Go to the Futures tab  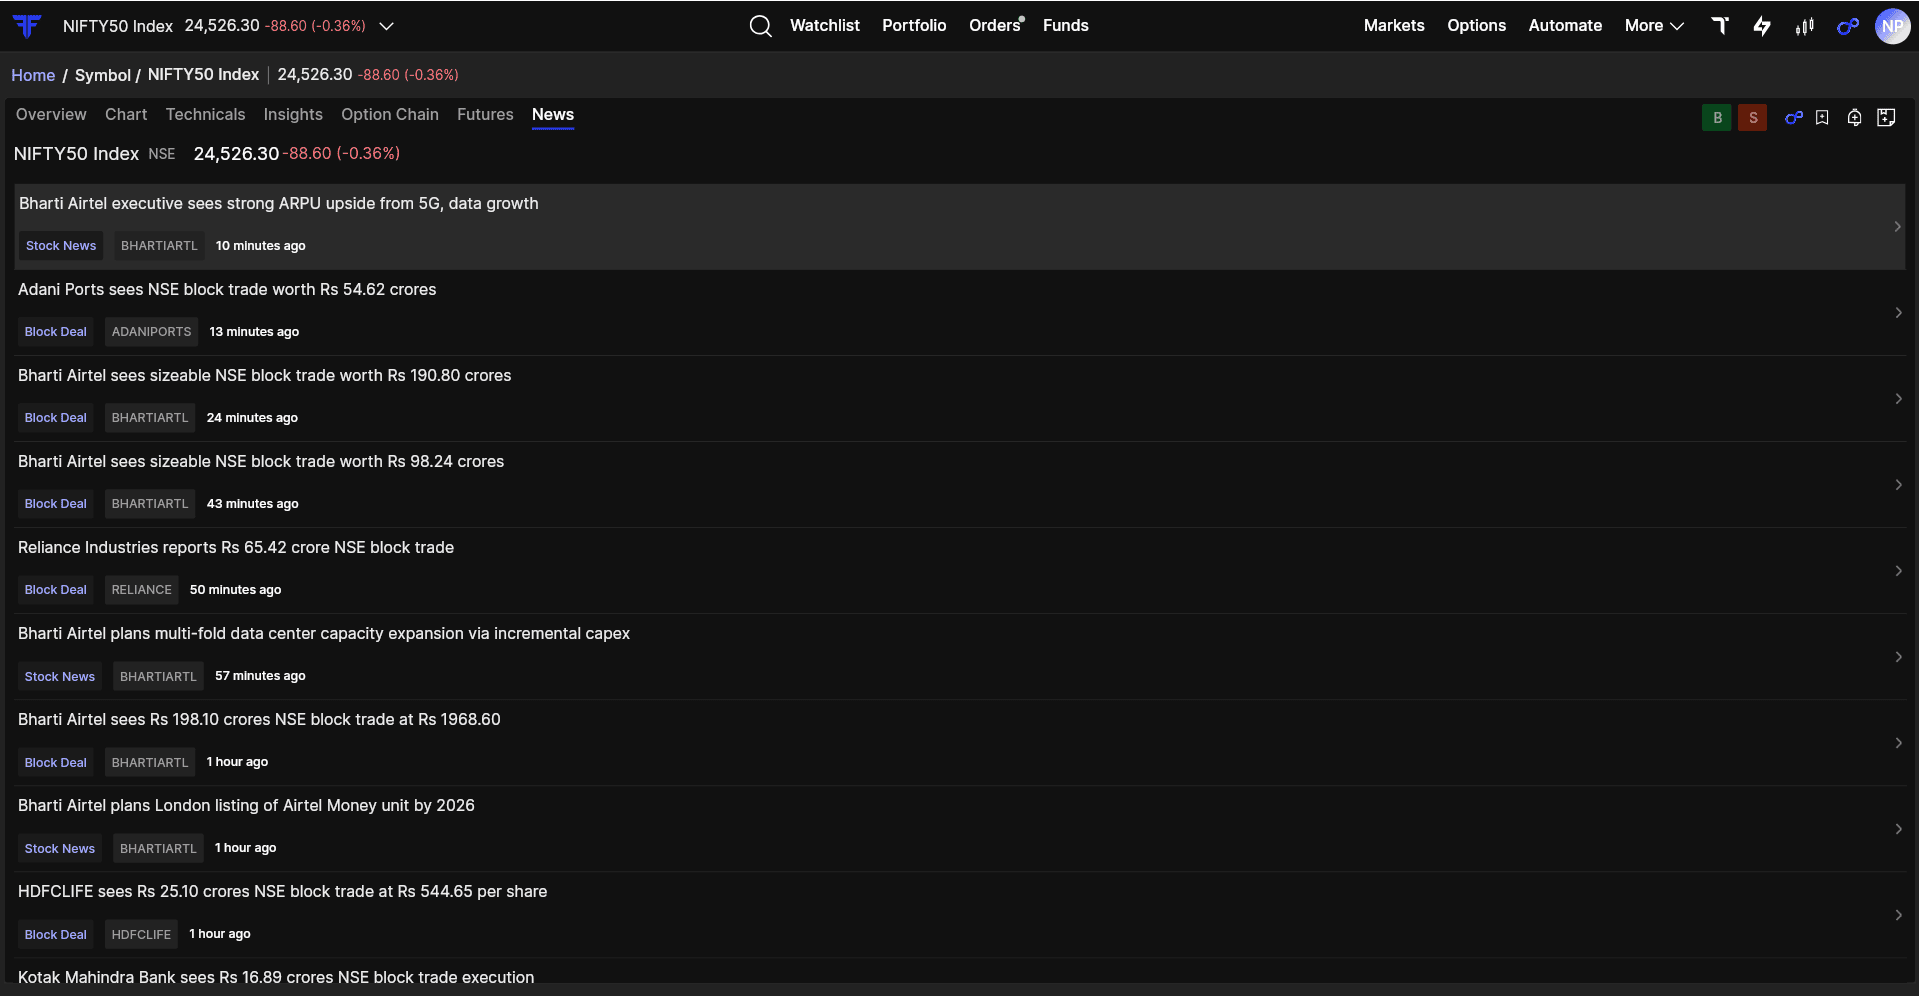coord(485,115)
